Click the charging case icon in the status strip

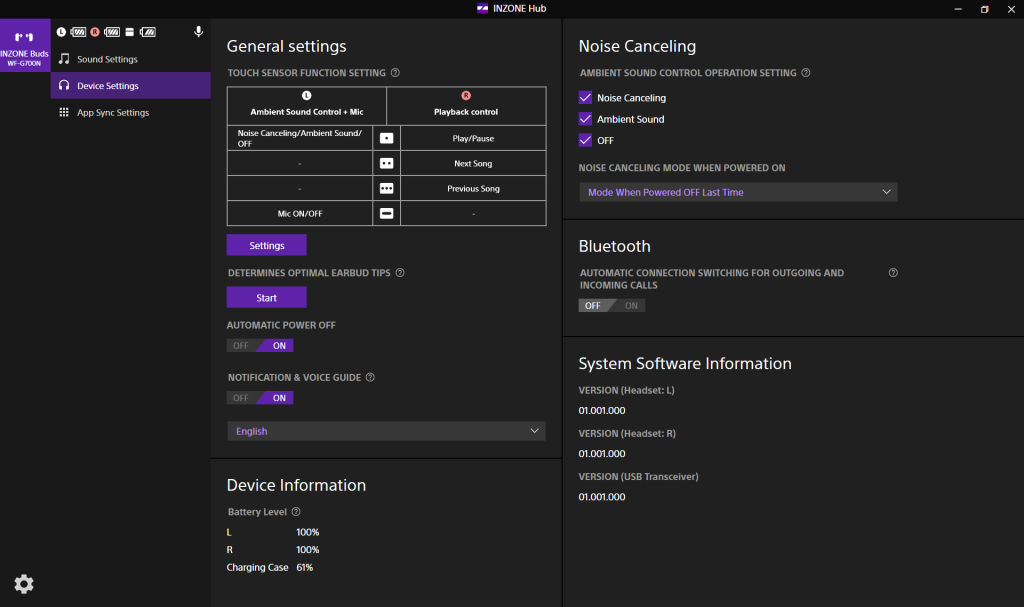tap(129, 32)
